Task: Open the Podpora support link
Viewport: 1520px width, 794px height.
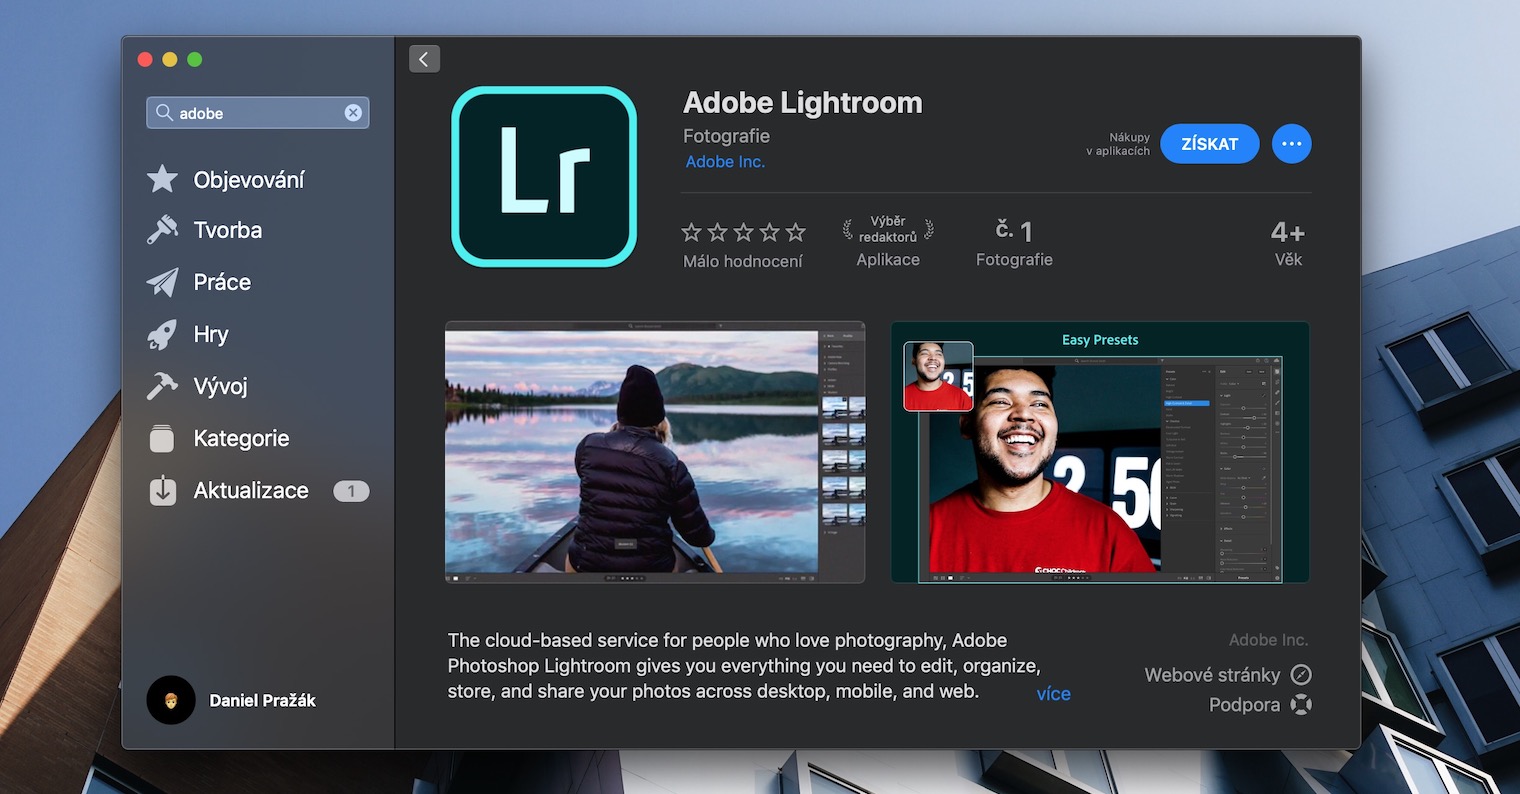Action: [x=1244, y=705]
